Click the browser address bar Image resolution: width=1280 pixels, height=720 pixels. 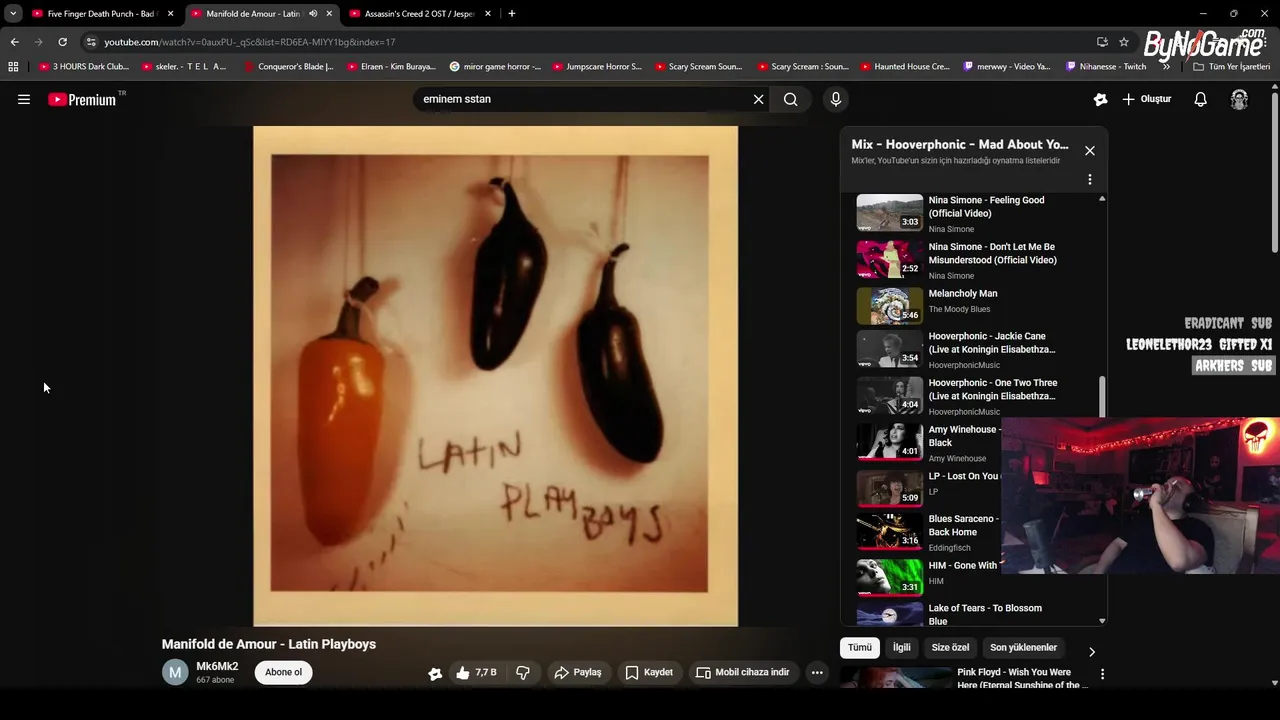point(590,42)
